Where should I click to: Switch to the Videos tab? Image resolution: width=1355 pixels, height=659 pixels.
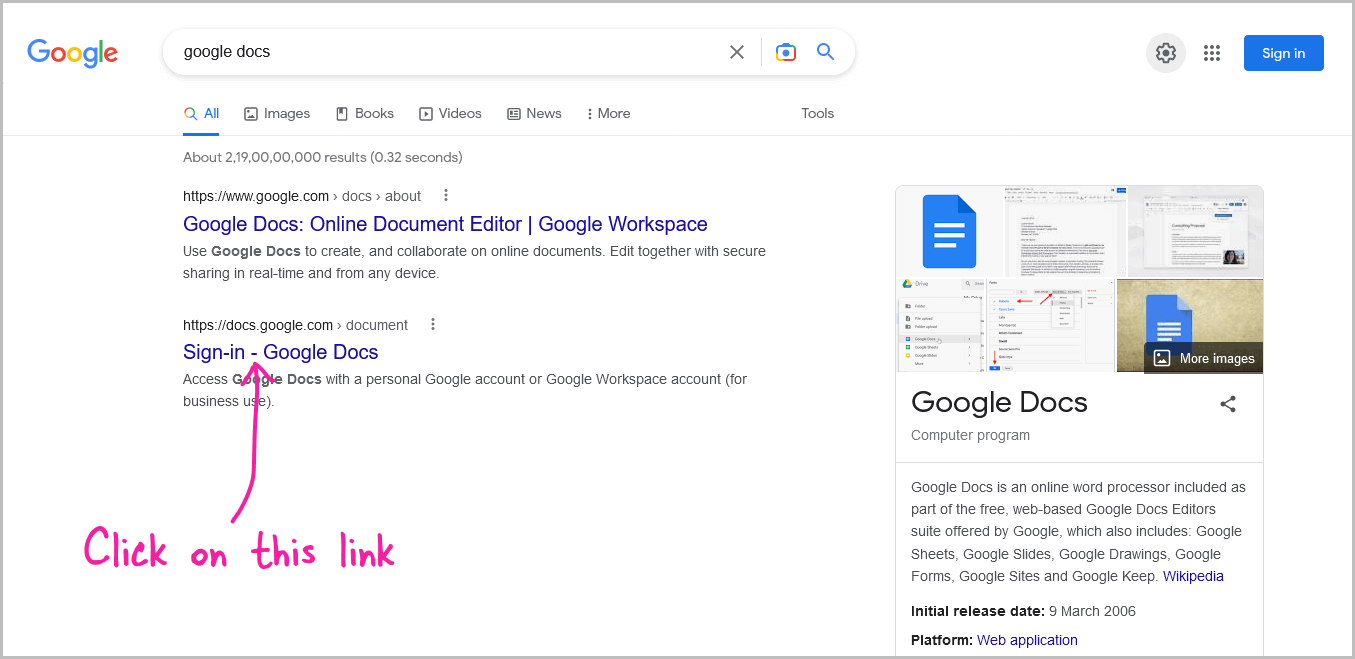(x=450, y=114)
